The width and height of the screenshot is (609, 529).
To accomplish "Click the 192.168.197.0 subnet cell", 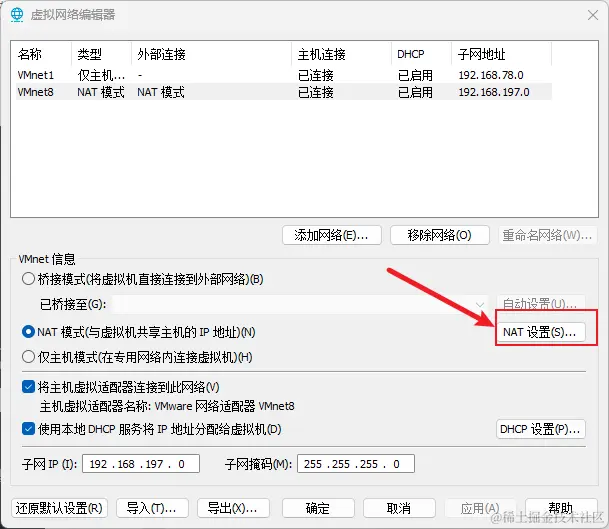I will (494, 92).
